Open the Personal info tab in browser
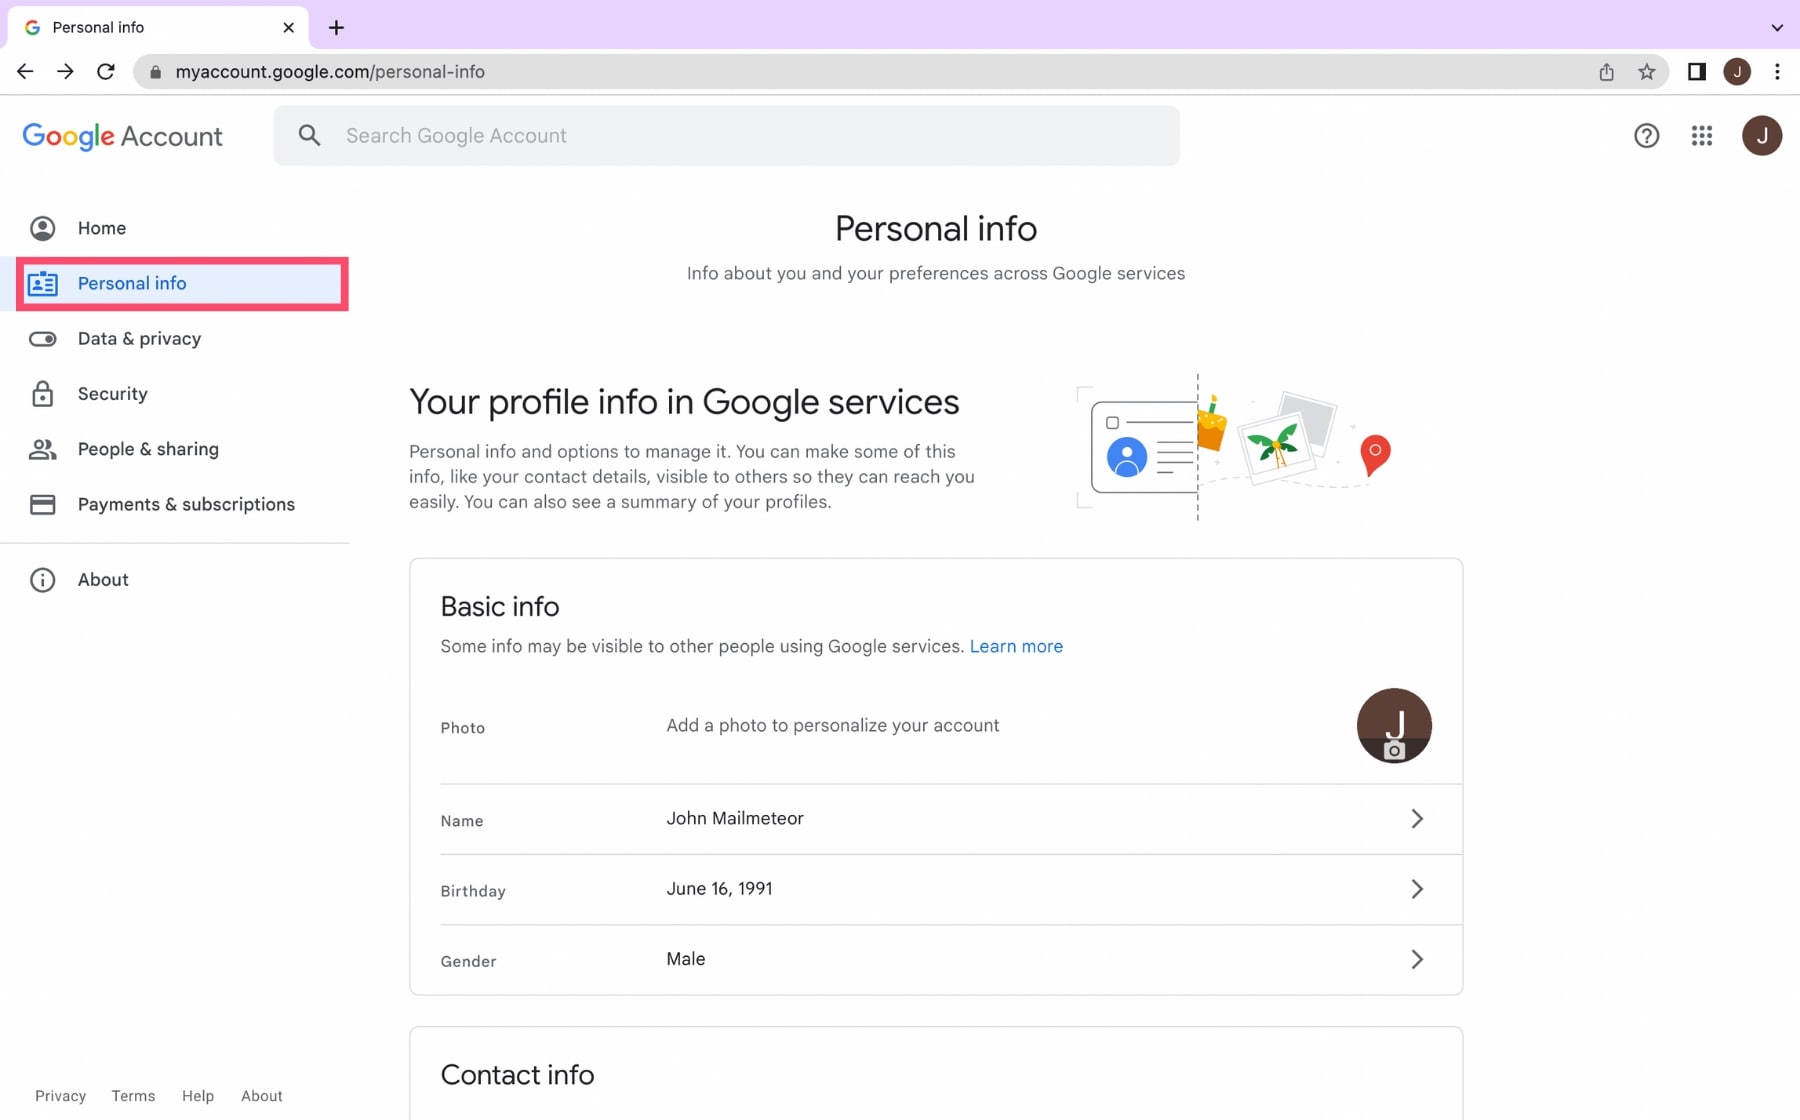This screenshot has height=1120, width=1800. pos(100,27)
